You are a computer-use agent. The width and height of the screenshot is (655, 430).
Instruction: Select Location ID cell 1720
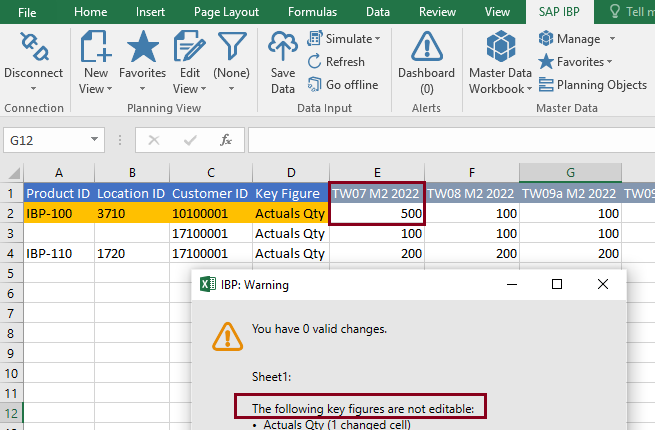point(132,253)
